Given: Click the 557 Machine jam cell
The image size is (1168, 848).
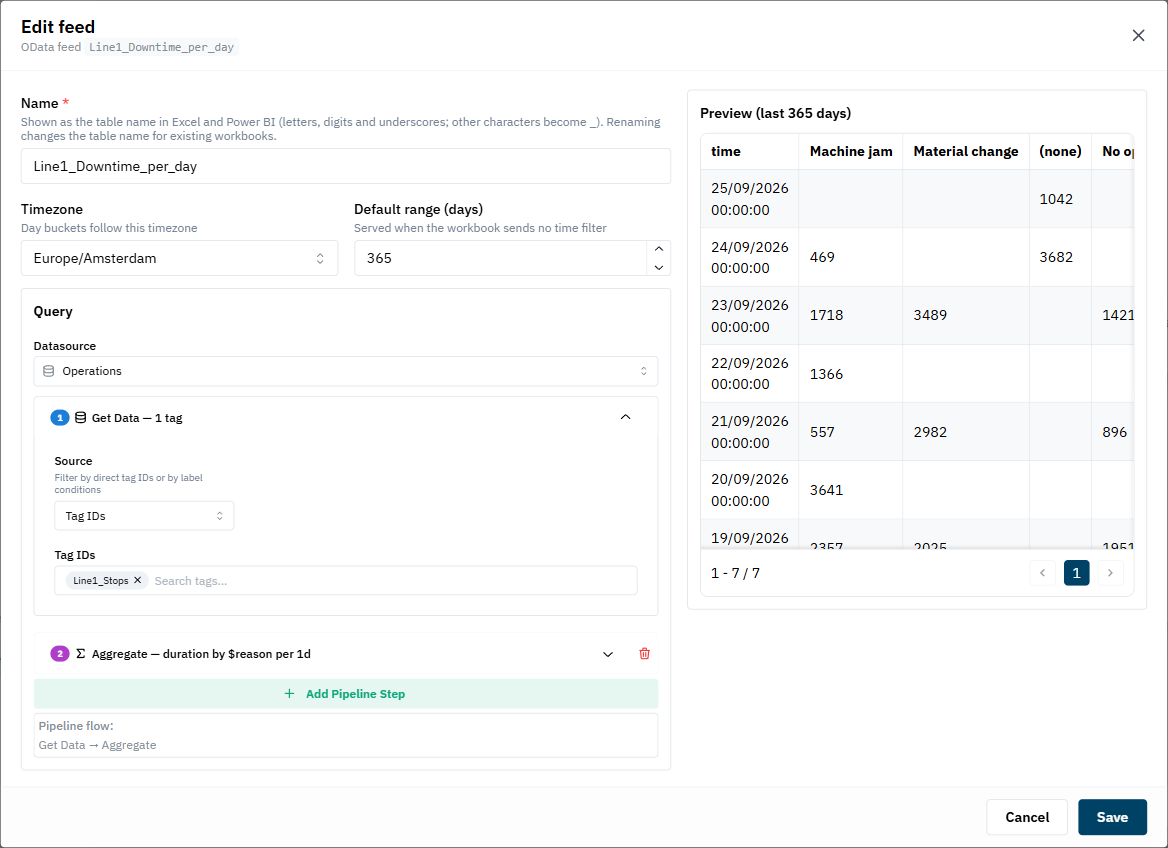Looking at the screenshot, I should pyautogui.click(x=851, y=431).
